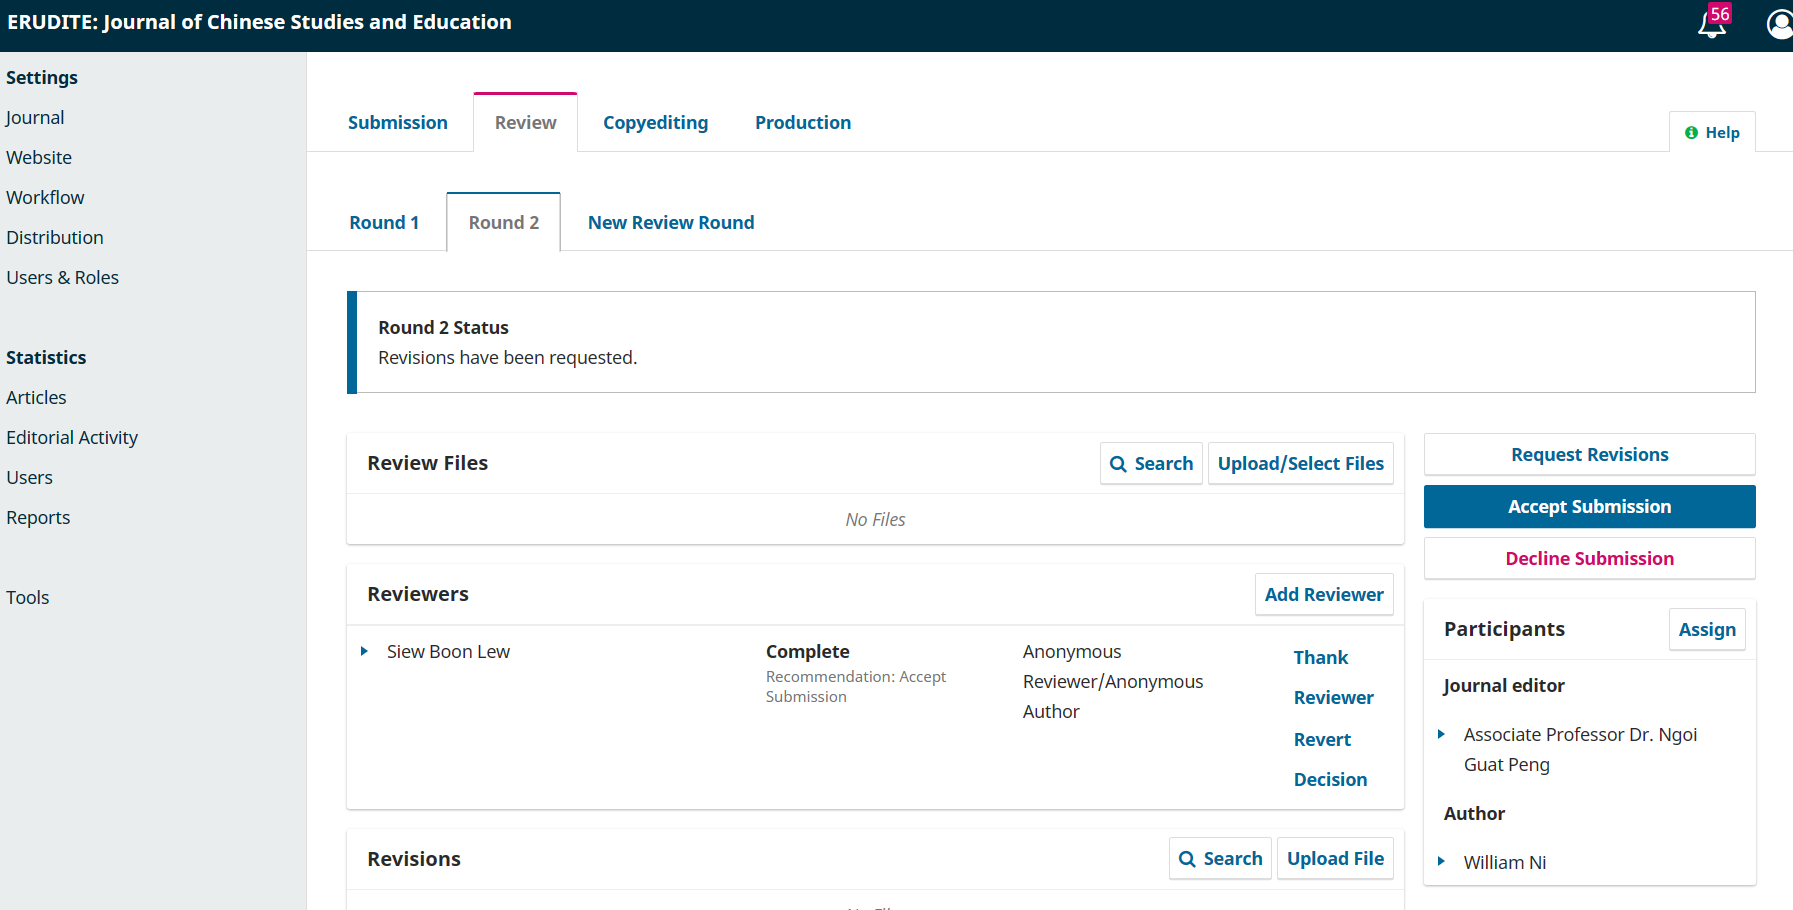This screenshot has width=1793, height=910.
Task: Open the Copyediting tab
Action: tap(655, 123)
